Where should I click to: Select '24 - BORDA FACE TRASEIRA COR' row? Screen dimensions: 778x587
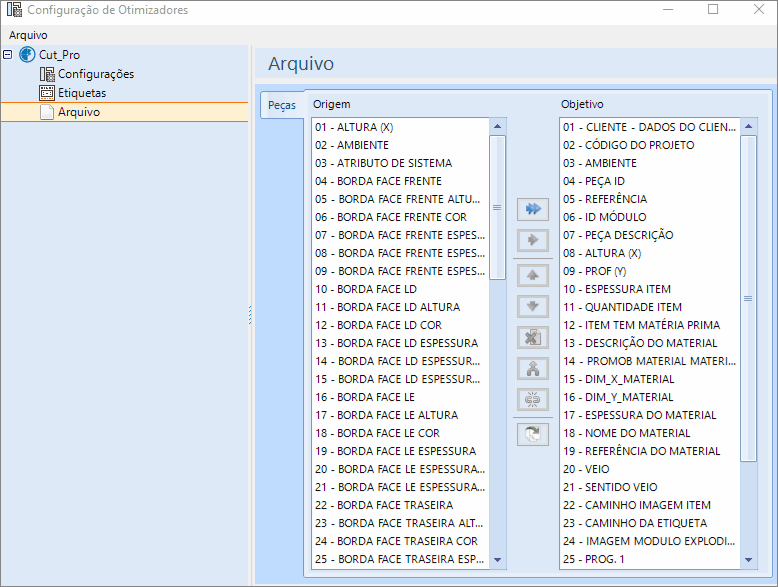click(400, 541)
